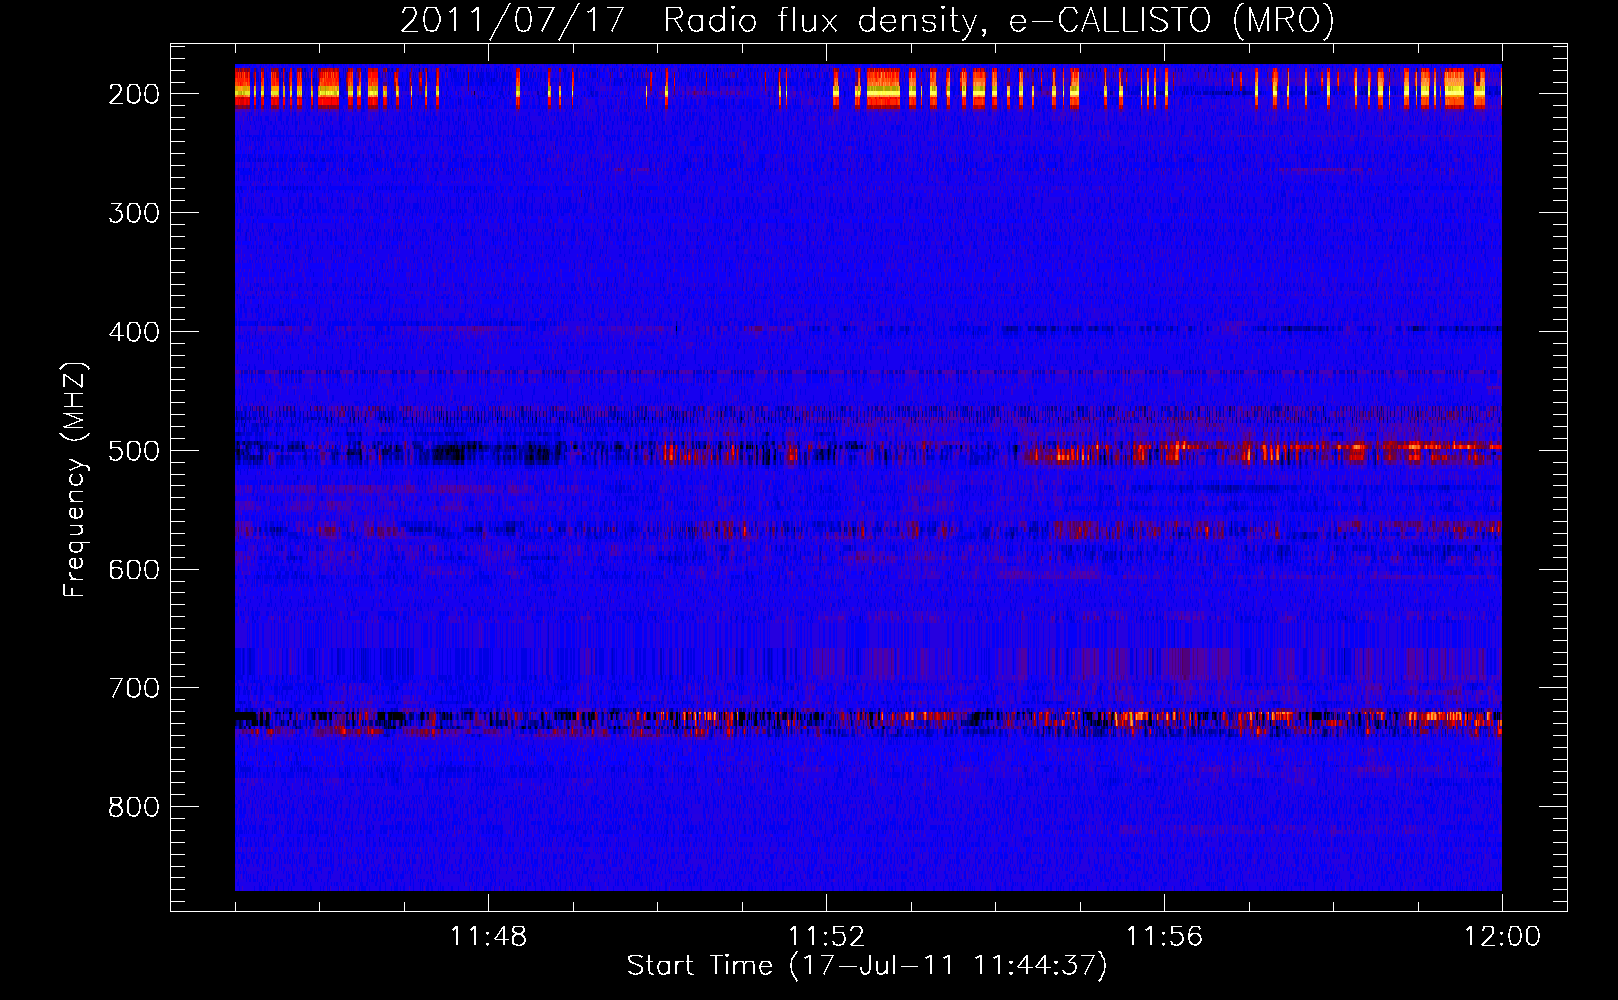Click the 600 frequency tick label
Screen dimensions: 1618x1000
click(134, 570)
